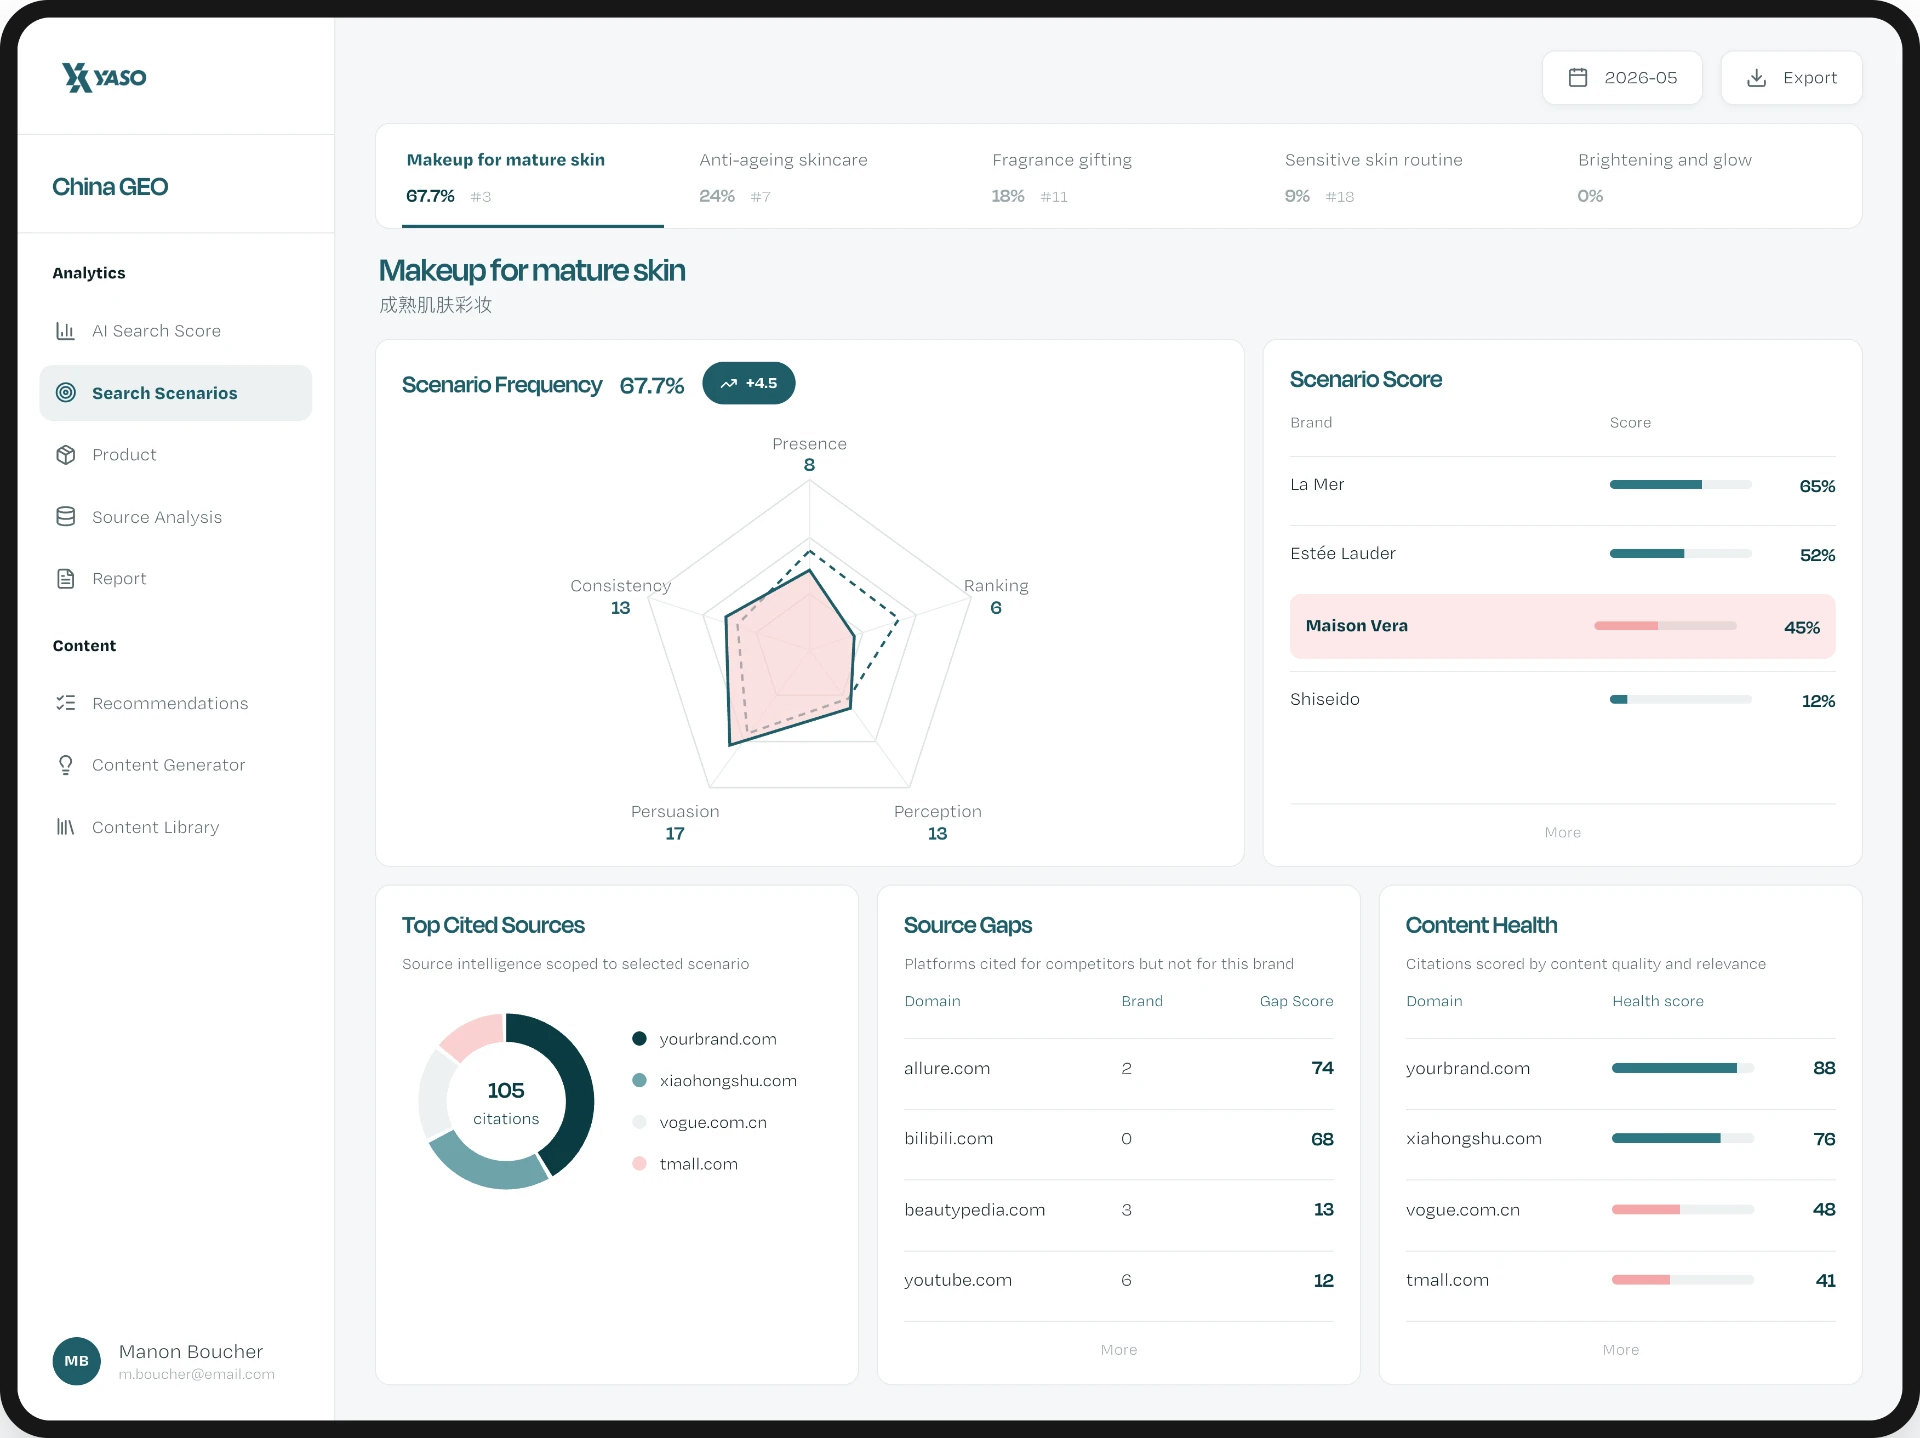This screenshot has width=1920, height=1438.
Task: Click More in Source Gaps card
Action: [x=1118, y=1350]
